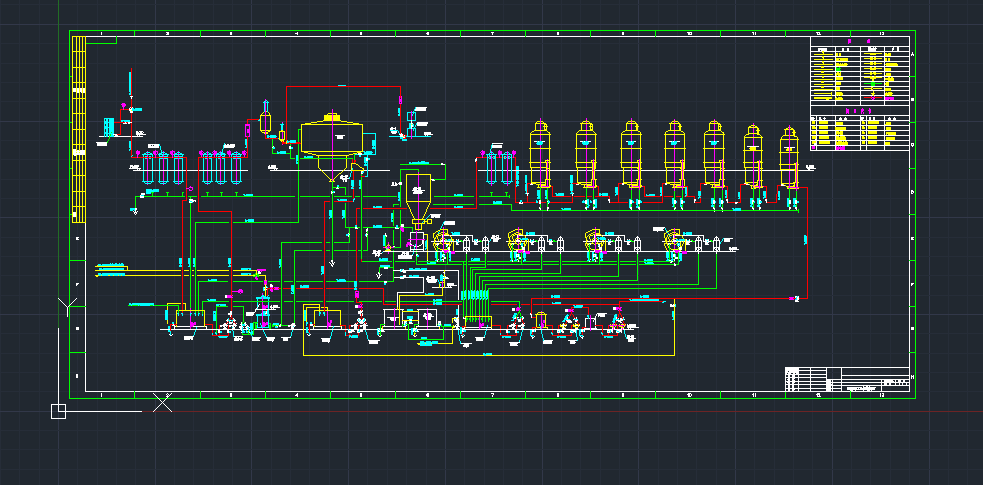This screenshot has width=983, height=485.
Task: Click the UCS X-axis cross marker
Action: (x=163, y=403)
